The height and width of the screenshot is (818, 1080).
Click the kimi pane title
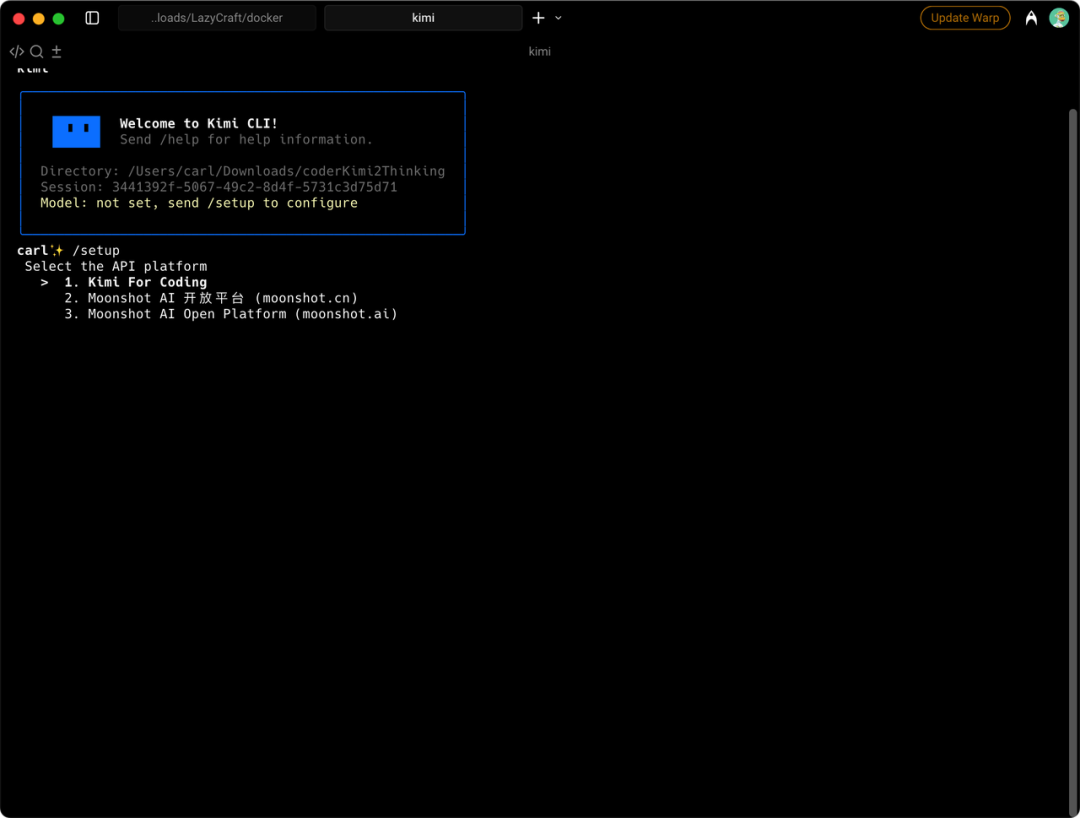coord(539,52)
